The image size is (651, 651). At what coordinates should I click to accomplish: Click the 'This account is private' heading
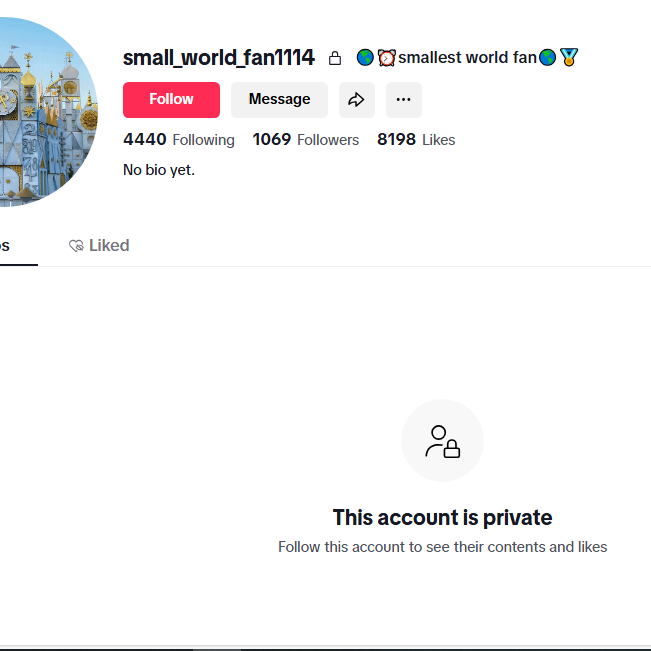[x=442, y=517]
